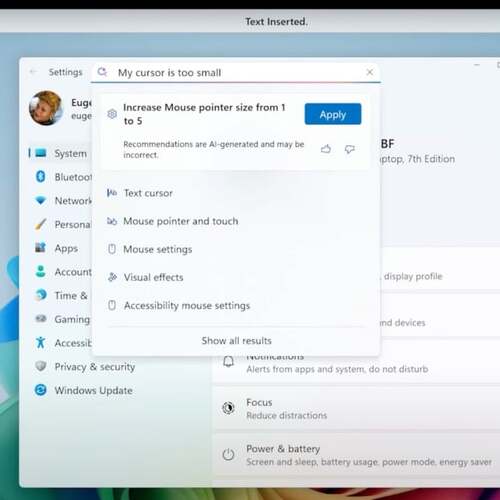Open the Visual effects result
The image size is (500, 500).
236,277
